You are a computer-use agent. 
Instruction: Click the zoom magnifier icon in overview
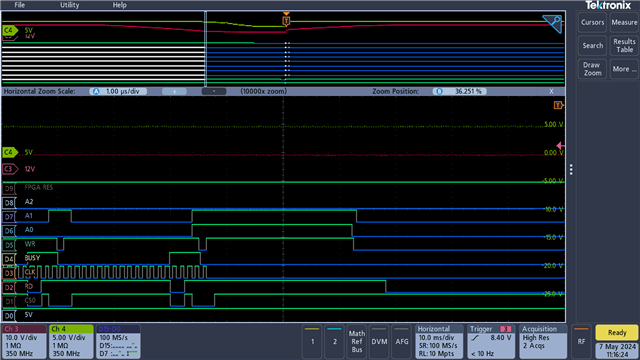coord(553,23)
